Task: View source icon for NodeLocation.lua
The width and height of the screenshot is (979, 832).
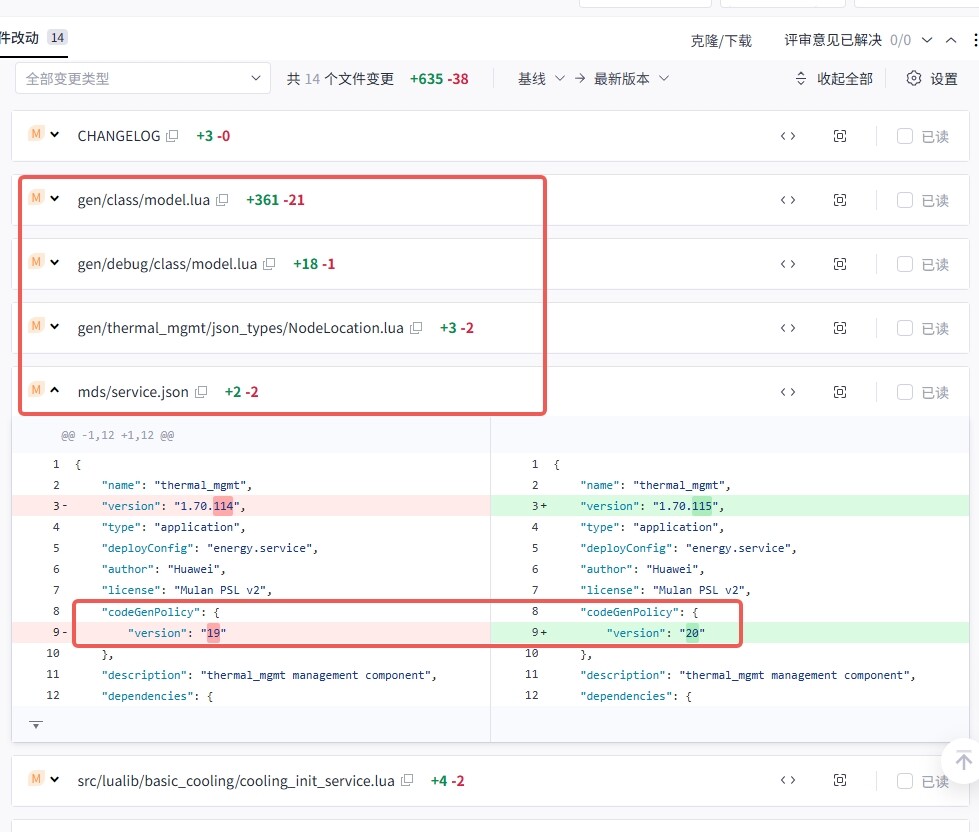Action: click(x=788, y=328)
